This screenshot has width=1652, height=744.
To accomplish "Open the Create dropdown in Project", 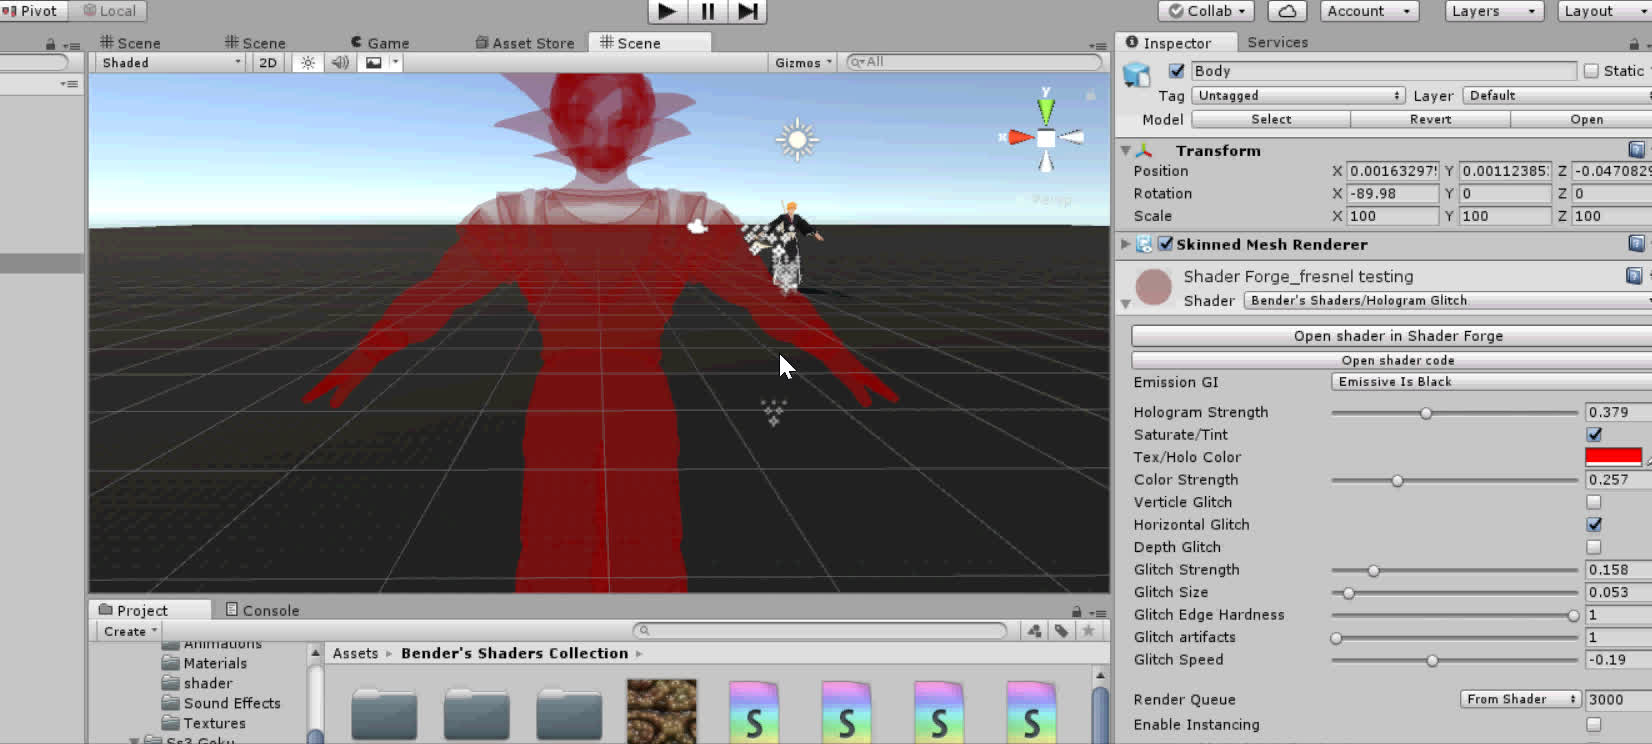I will point(130,631).
